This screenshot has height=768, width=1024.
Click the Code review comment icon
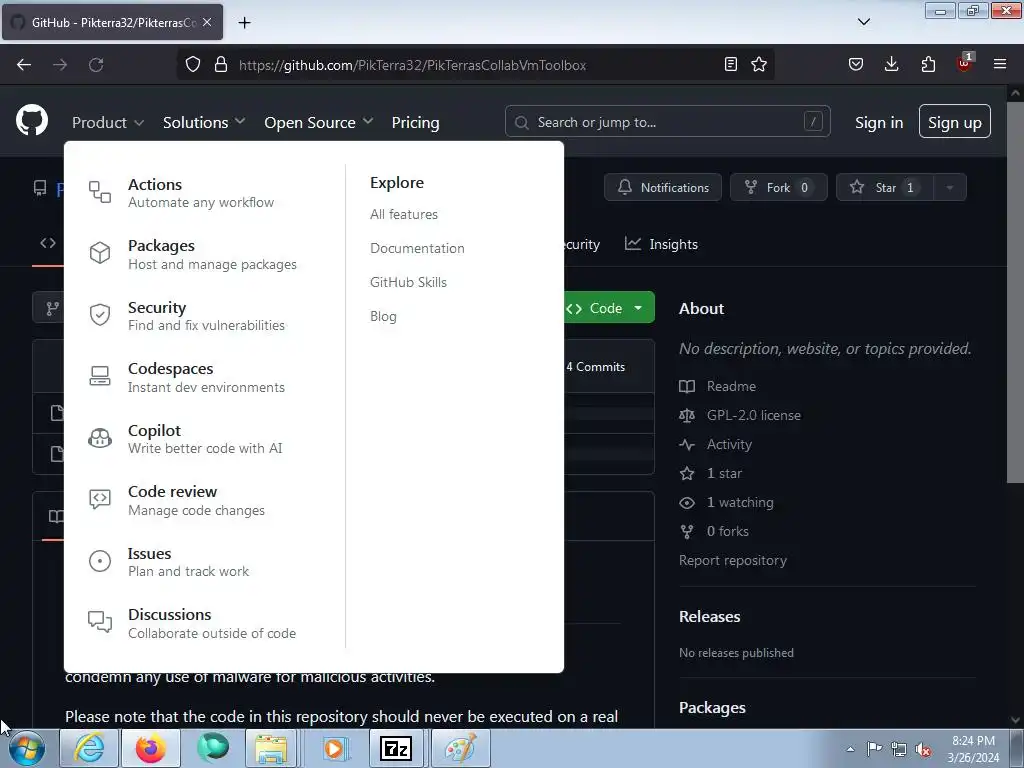tap(100, 500)
